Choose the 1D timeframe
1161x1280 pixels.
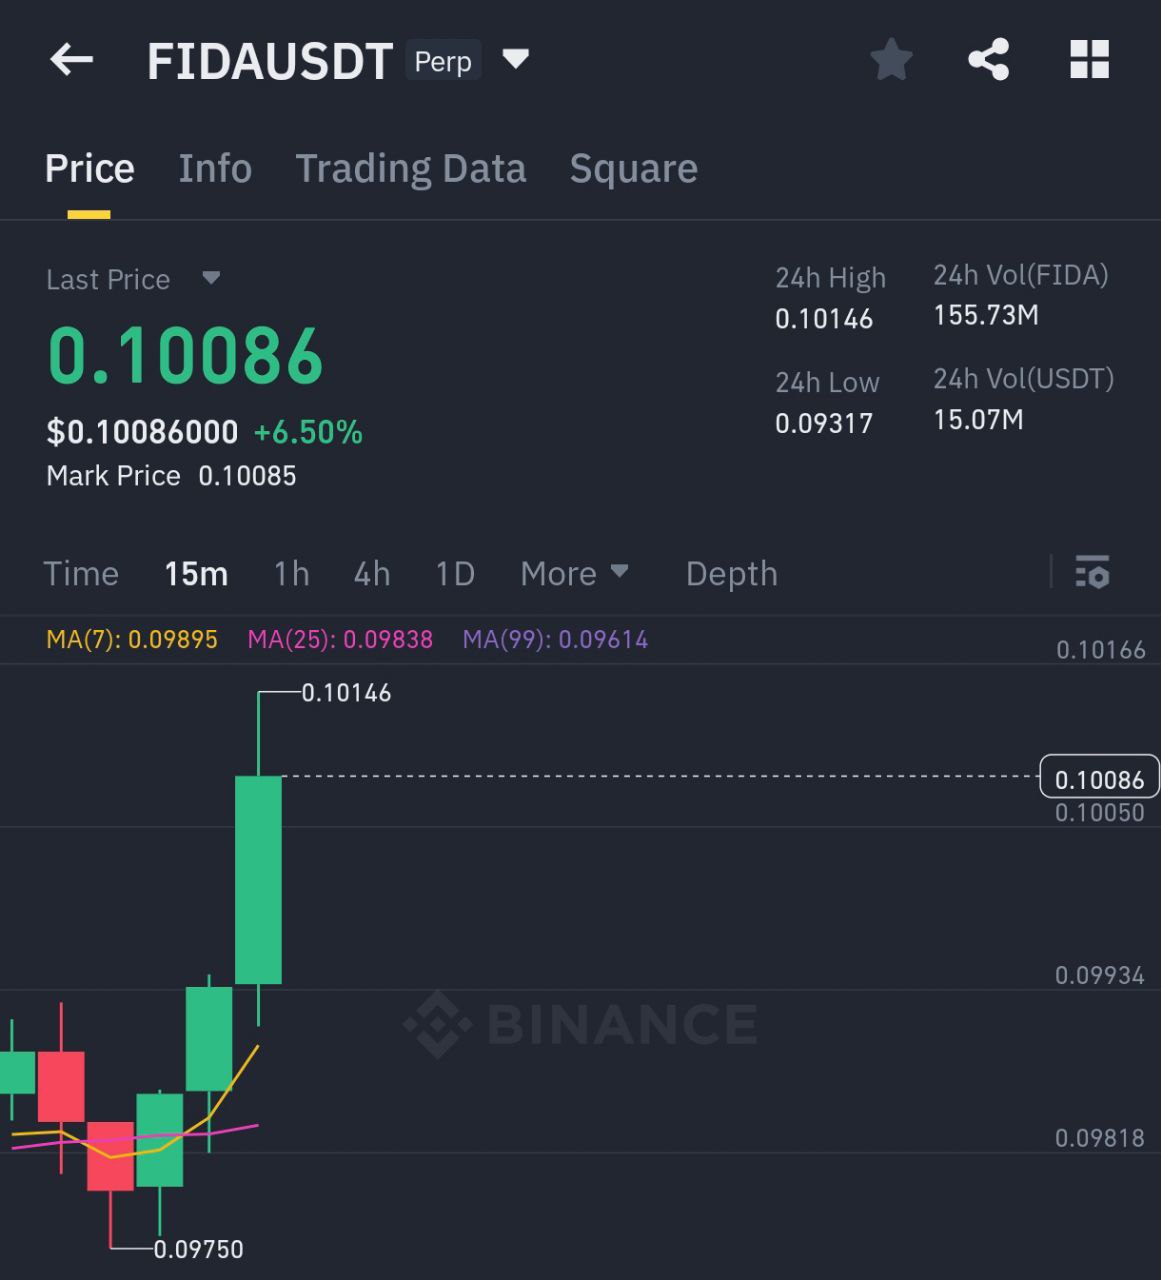click(x=455, y=573)
